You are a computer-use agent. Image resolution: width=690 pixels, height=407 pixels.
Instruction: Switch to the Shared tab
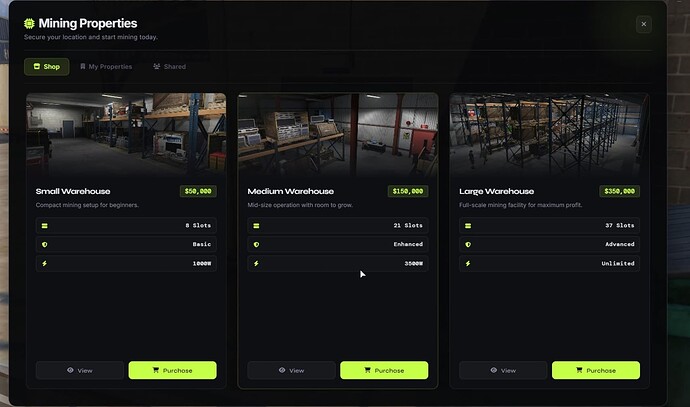point(169,66)
